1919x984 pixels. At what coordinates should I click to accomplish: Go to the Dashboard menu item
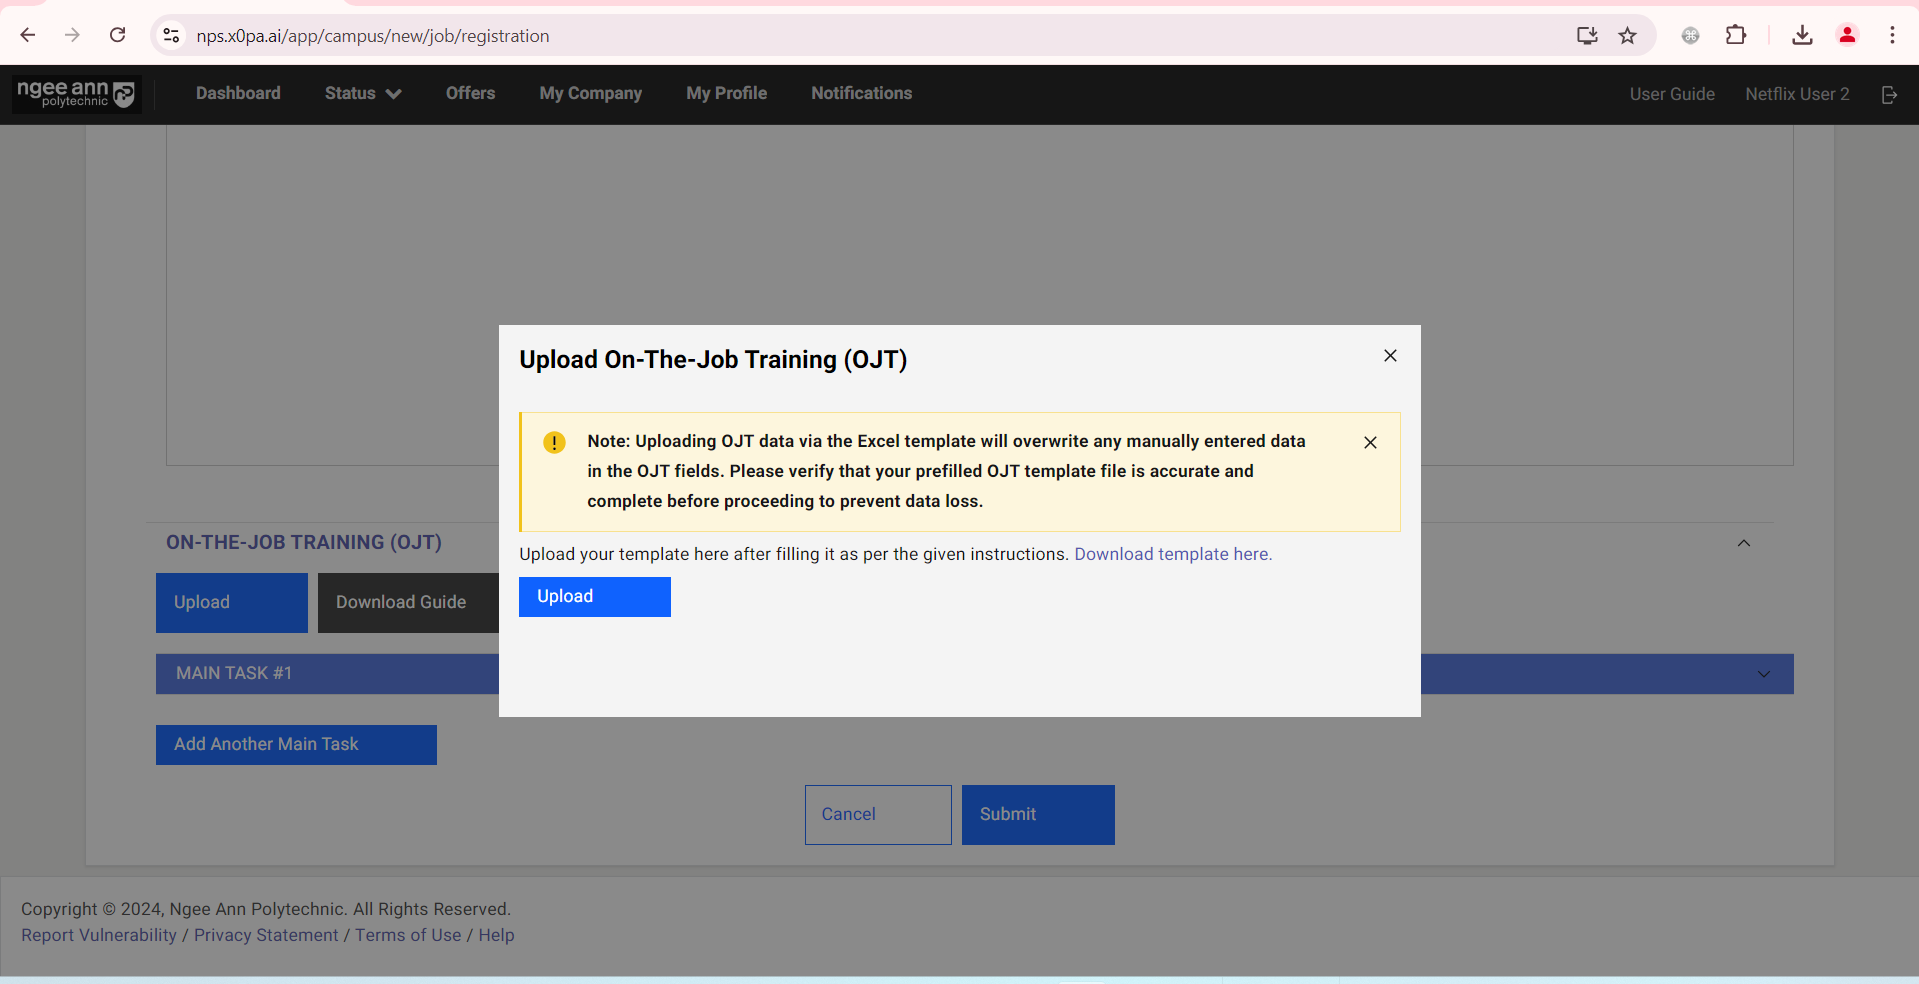pyautogui.click(x=238, y=93)
